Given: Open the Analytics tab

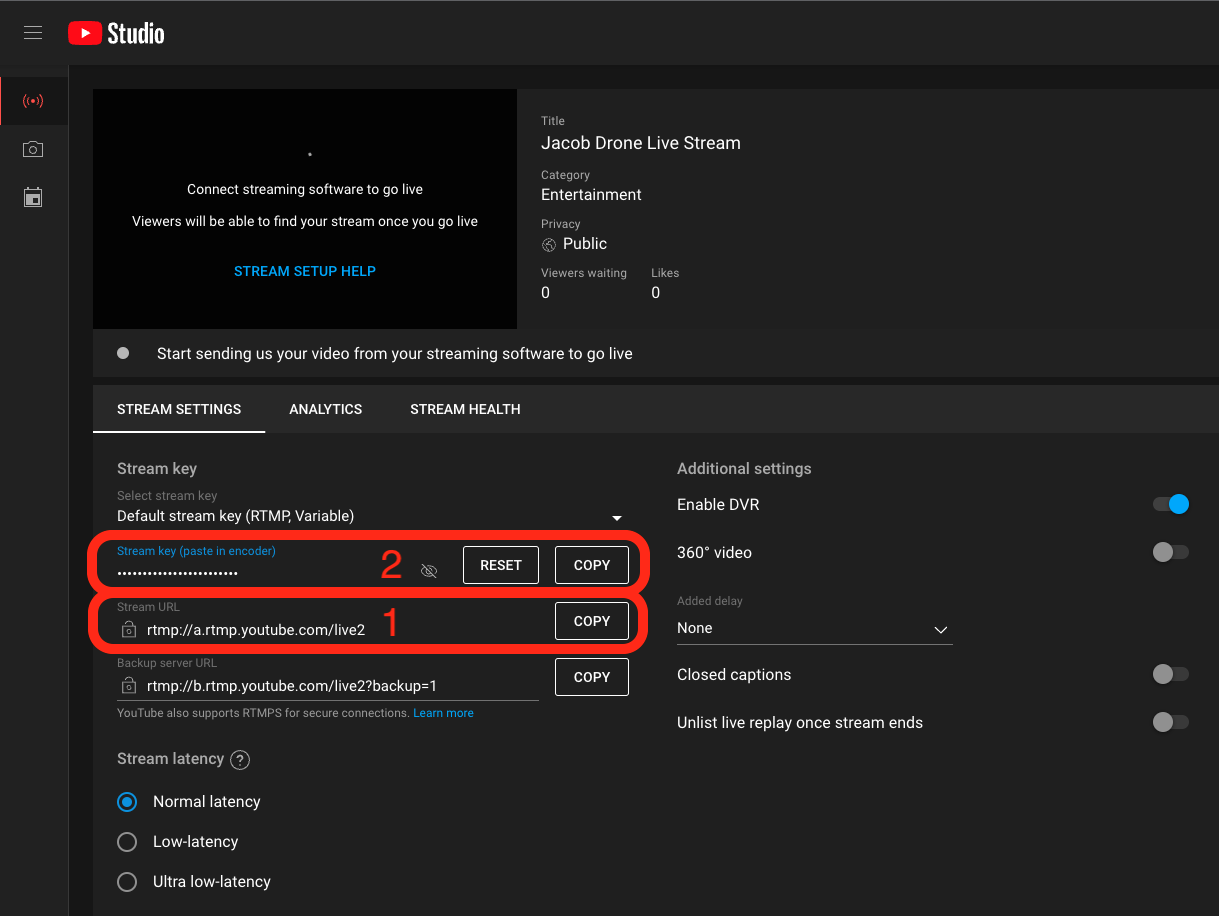Looking at the screenshot, I should [x=326, y=409].
